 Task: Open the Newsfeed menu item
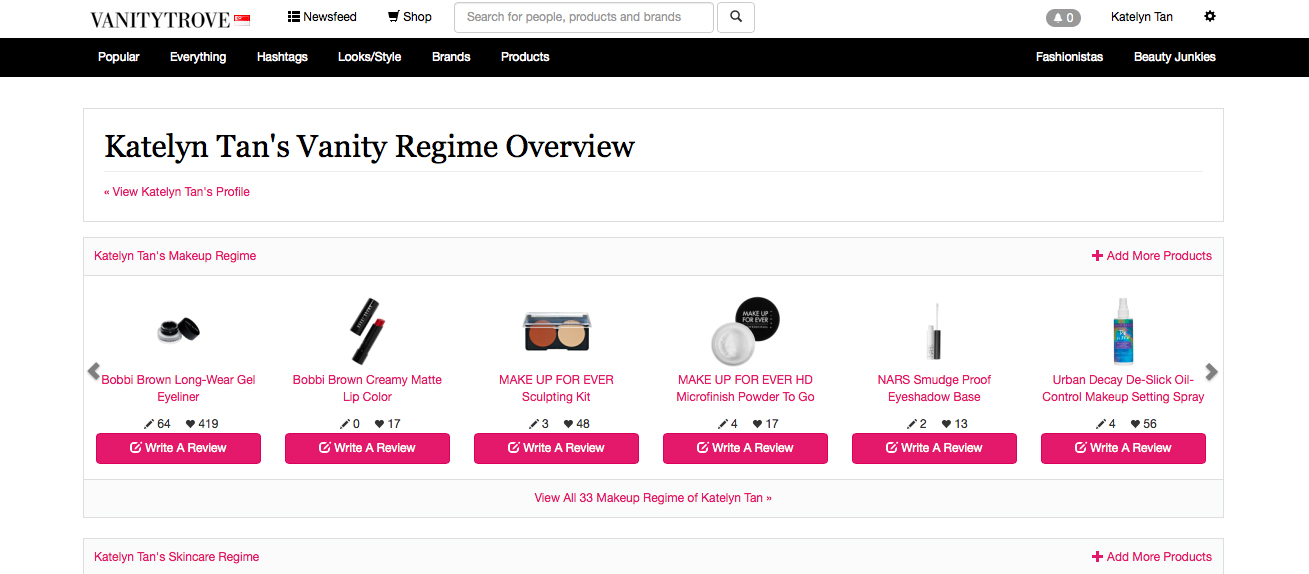pos(322,17)
